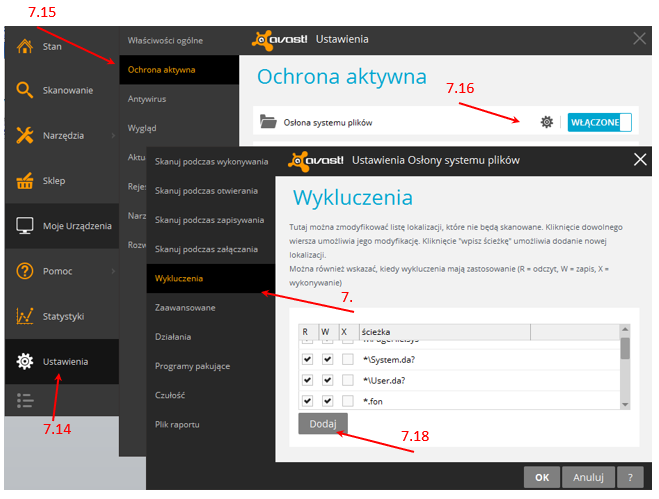The image size is (659, 499).
Task: Open the Wygląd settings section
Action: 179,128
